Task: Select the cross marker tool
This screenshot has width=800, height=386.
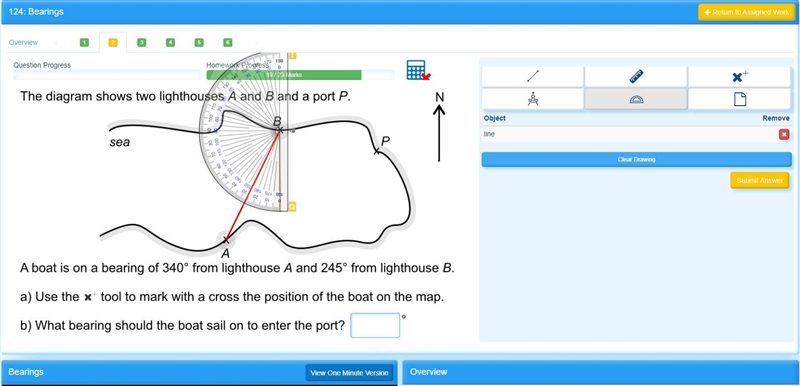Action: pyautogui.click(x=739, y=76)
